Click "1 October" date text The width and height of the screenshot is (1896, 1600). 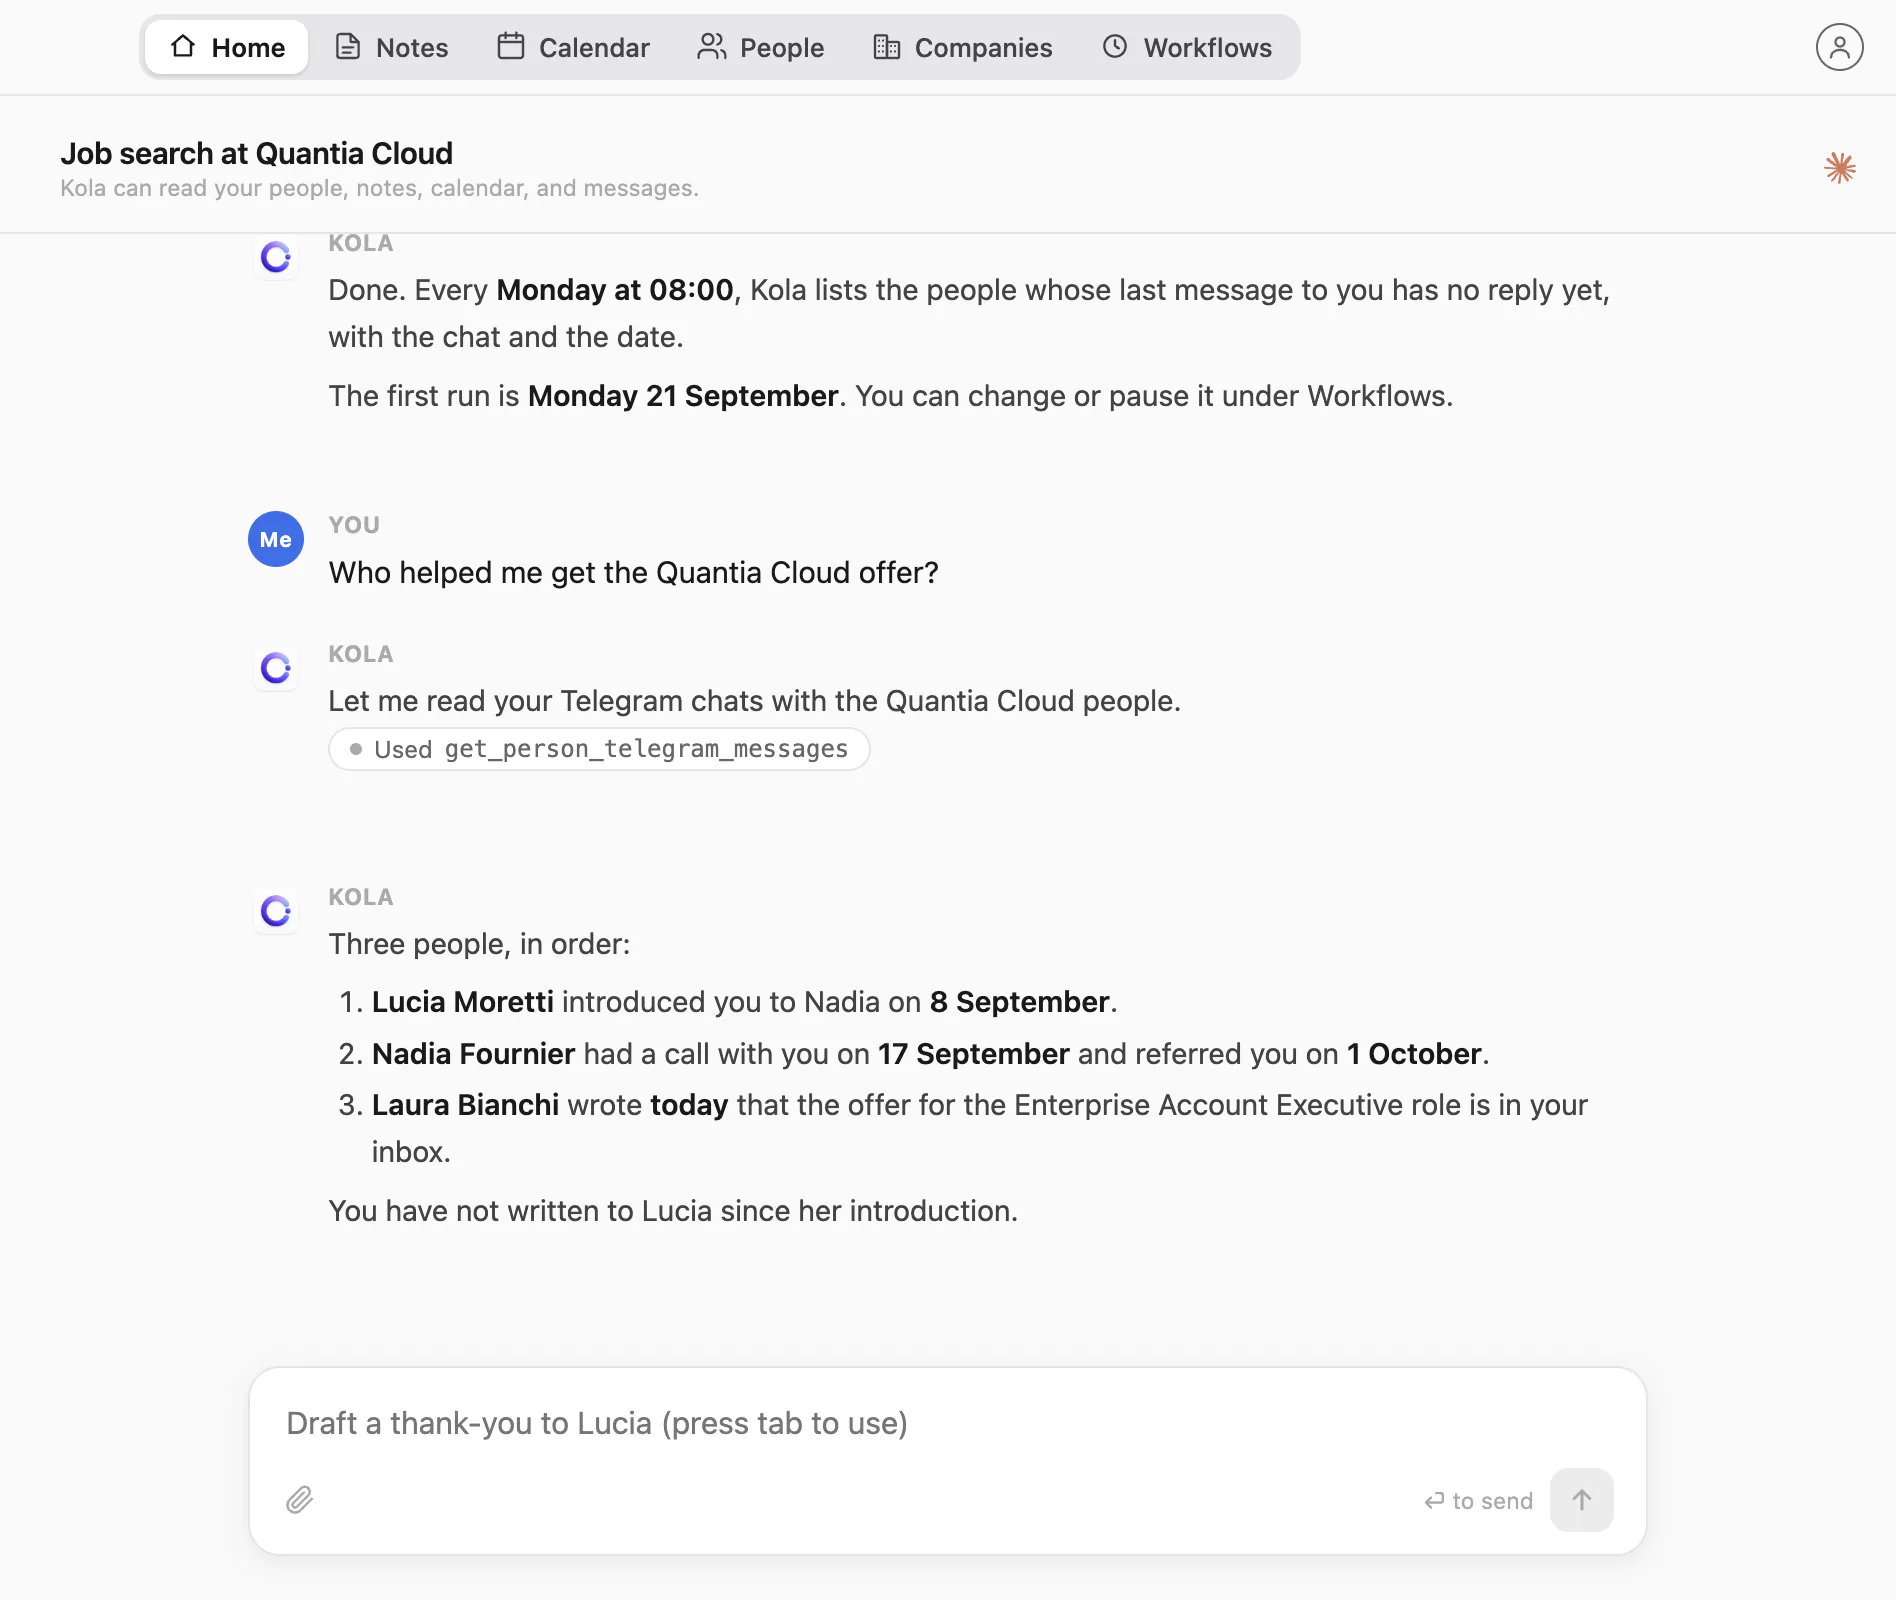(x=1414, y=1054)
